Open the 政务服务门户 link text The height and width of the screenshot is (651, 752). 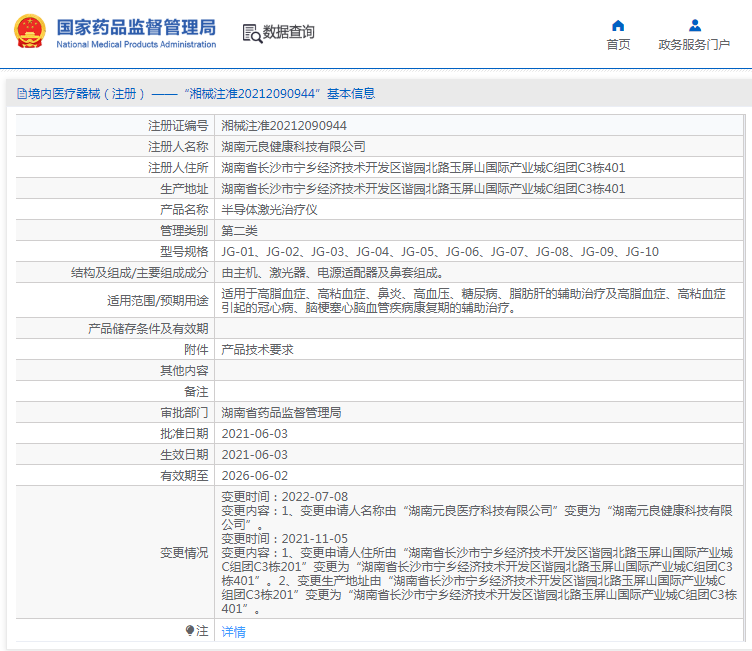coord(694,45)
